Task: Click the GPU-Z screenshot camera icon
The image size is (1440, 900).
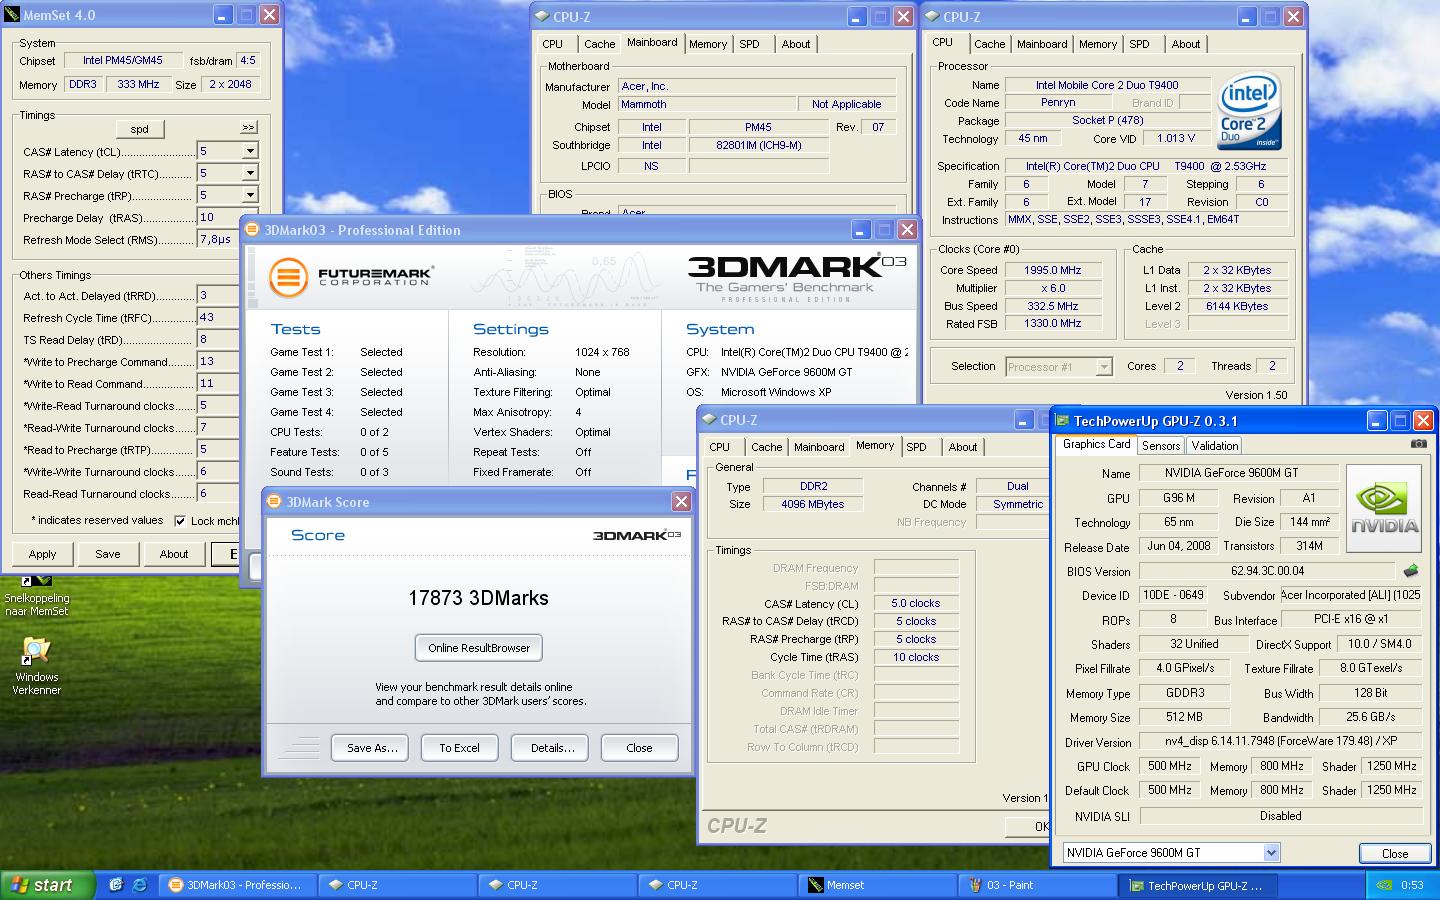Action: tap(1418, 444)
